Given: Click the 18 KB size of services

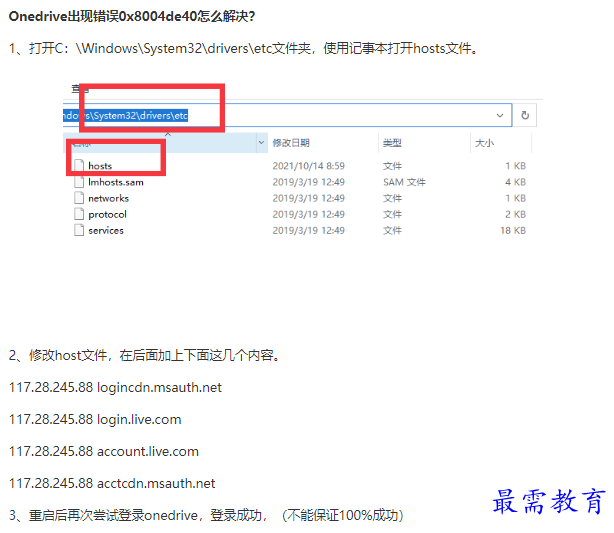Looking at the screenshot, I should coord(513,230).
